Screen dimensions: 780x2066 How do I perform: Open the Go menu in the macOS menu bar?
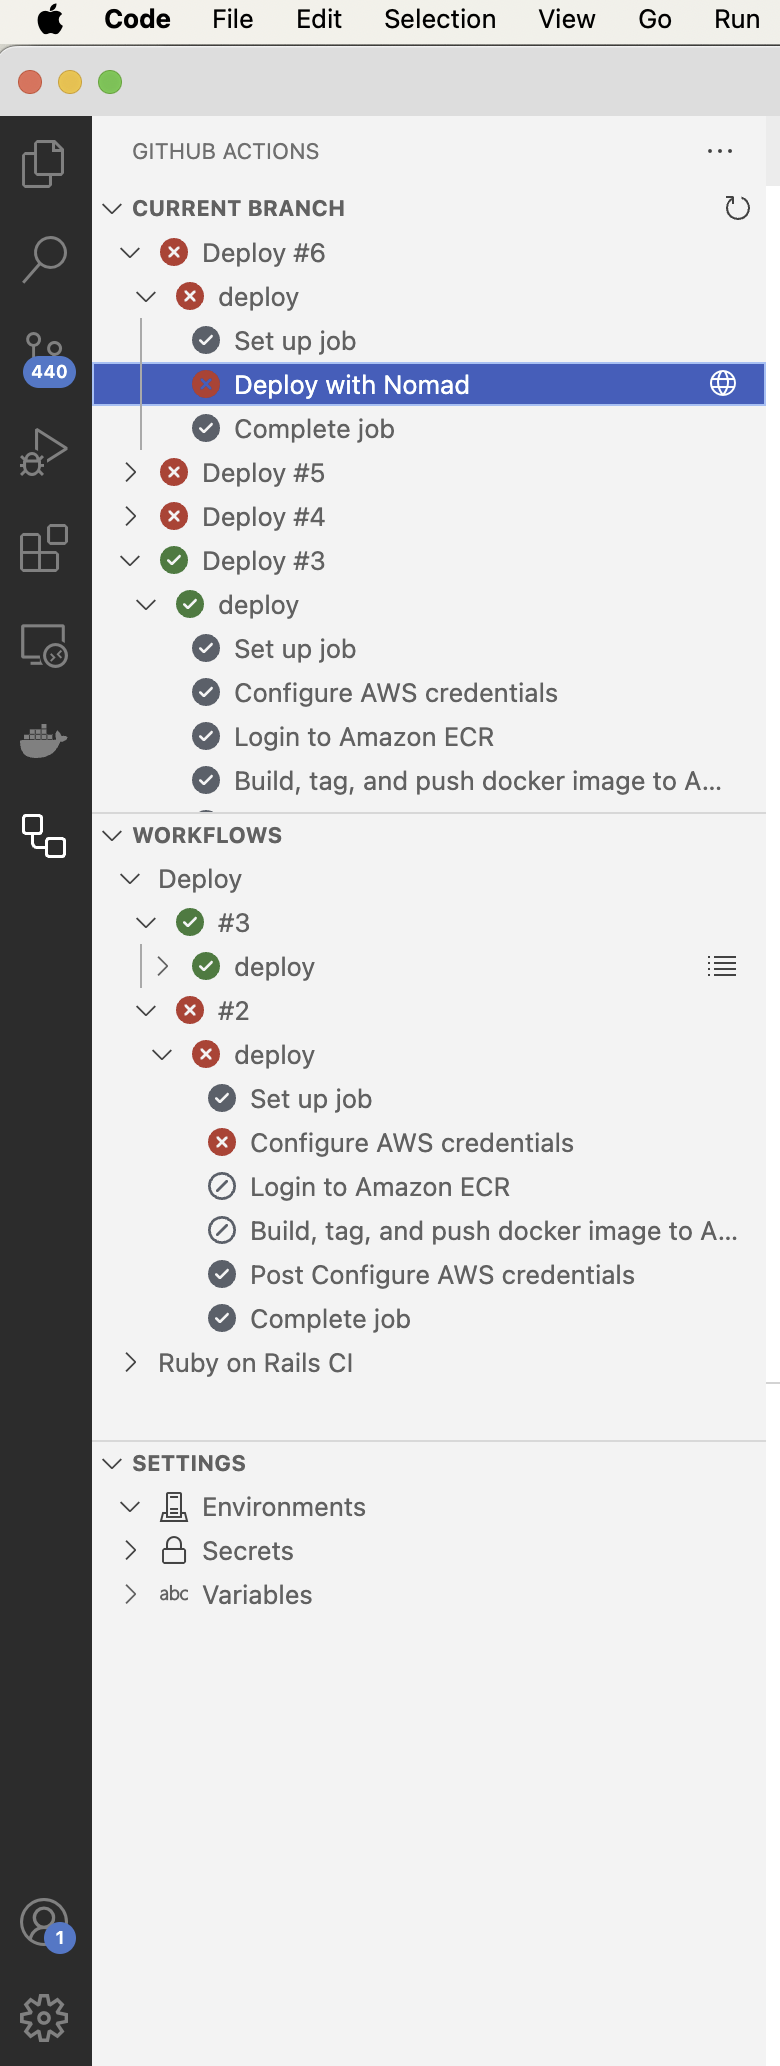point(654,19)
